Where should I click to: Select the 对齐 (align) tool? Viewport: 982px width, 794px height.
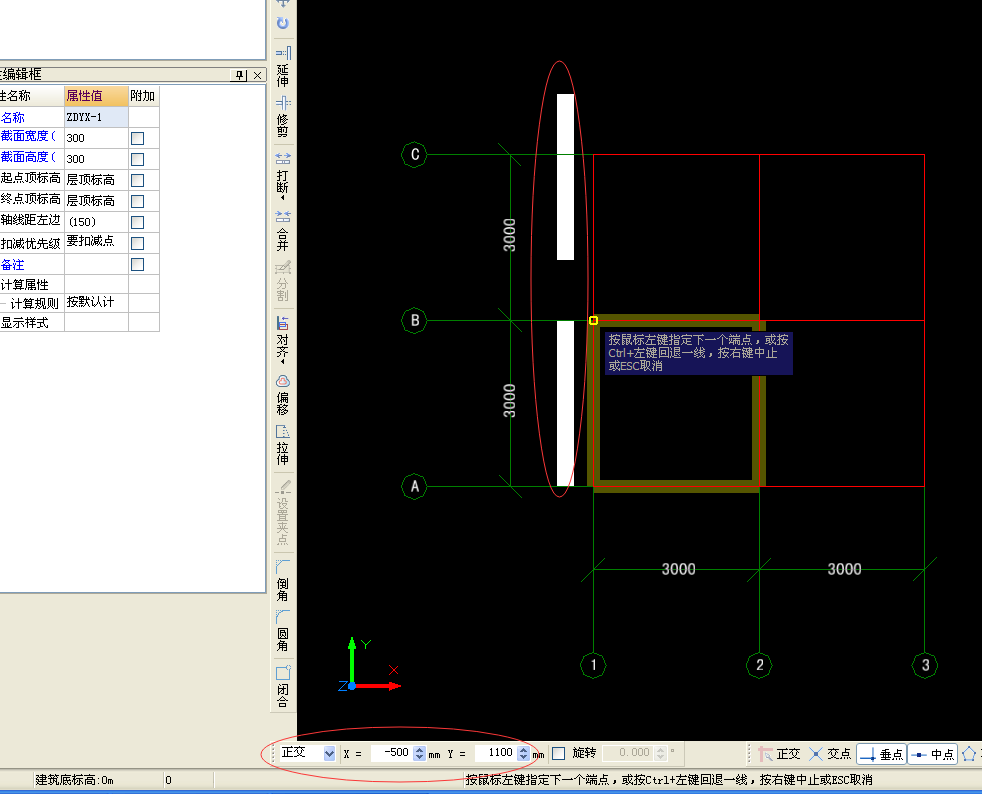coord(283,341)
